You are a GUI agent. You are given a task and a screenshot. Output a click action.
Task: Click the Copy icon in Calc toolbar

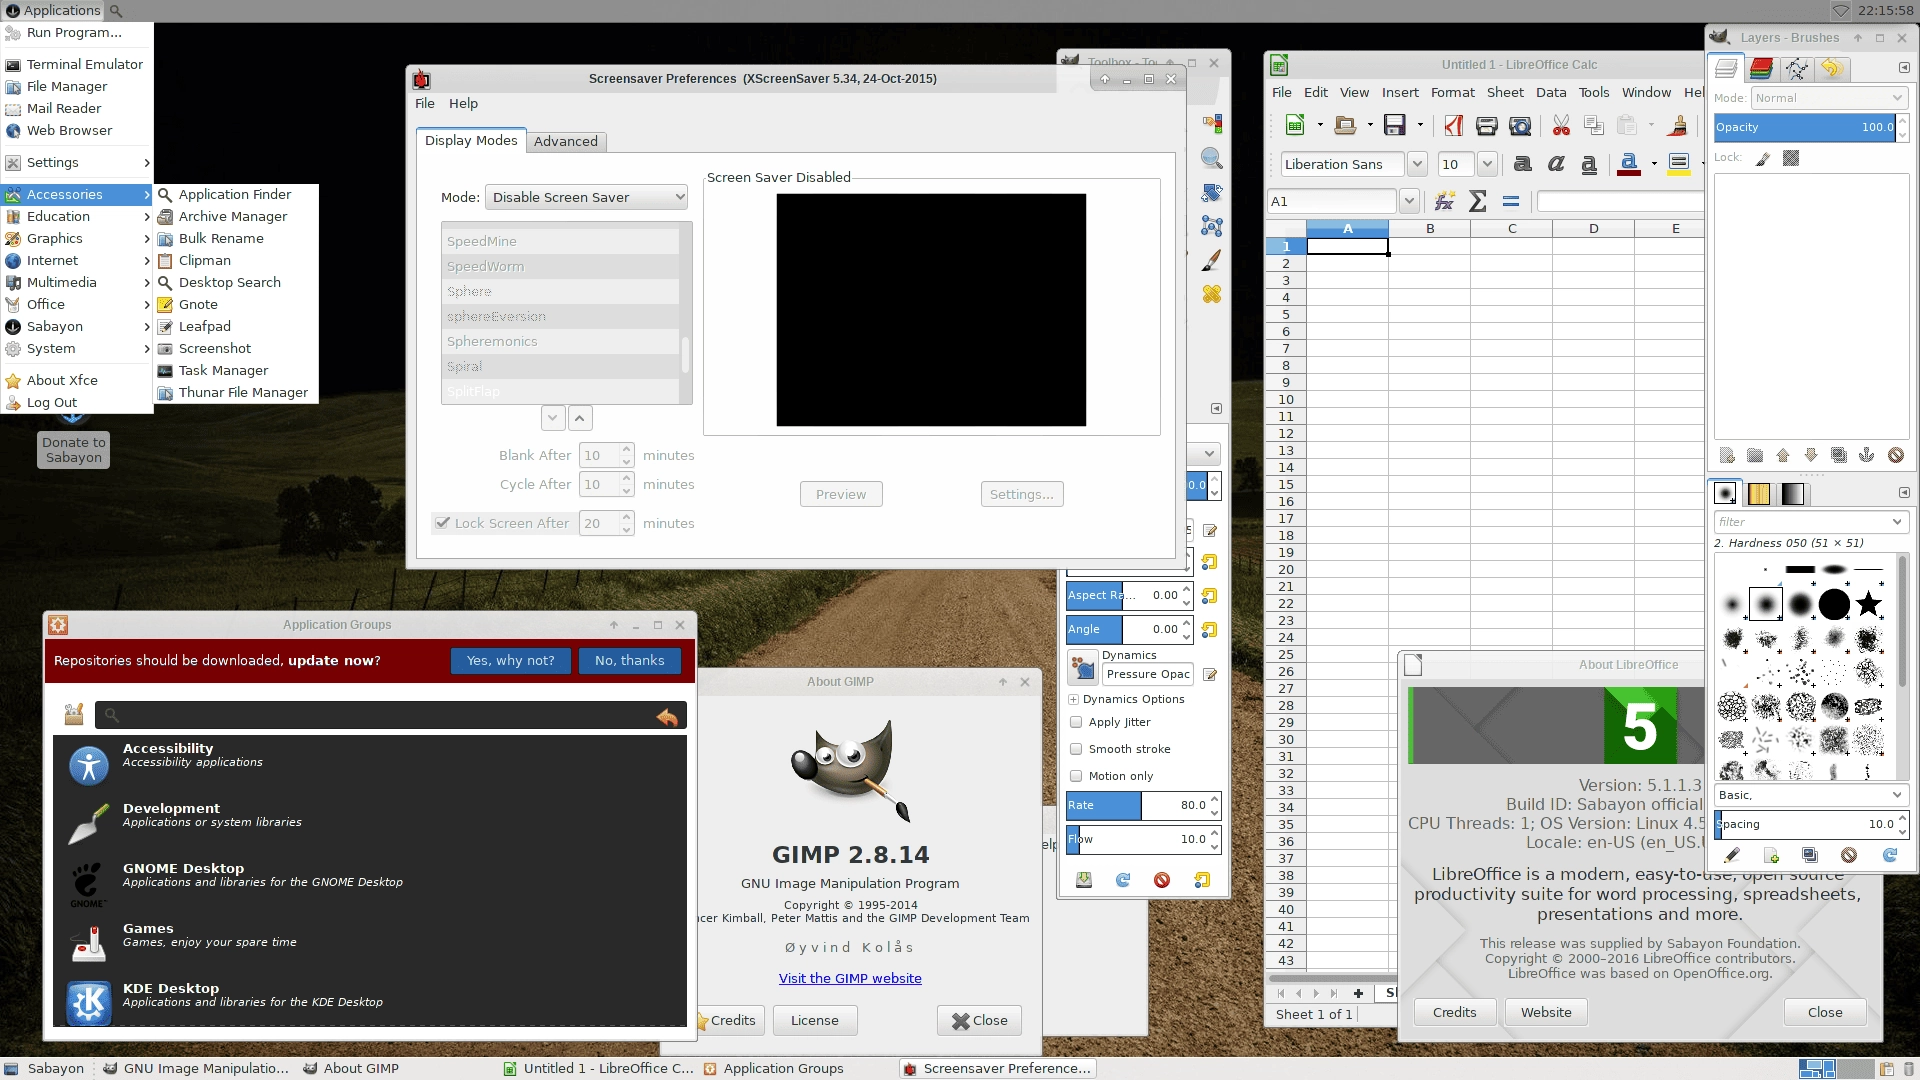(x=1594, y=125)
